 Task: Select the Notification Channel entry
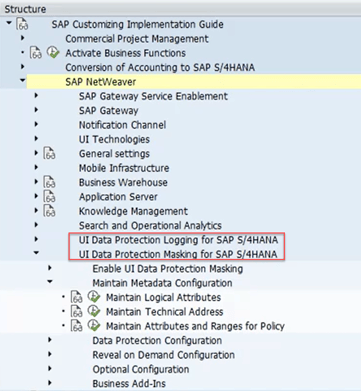(x=122, y=125)
